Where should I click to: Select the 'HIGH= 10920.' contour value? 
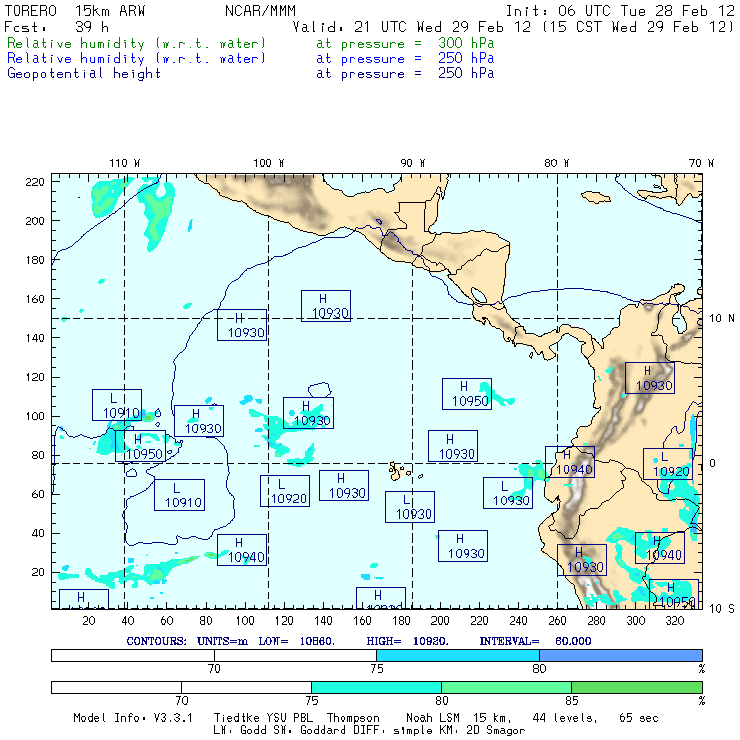pyautogui.click(x=407, y=641)
